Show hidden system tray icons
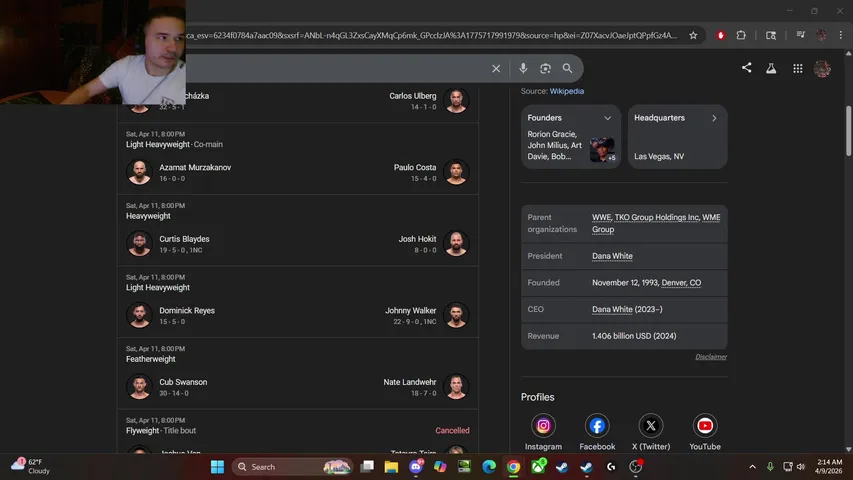 pyautogui.click(x=752, y=467)
